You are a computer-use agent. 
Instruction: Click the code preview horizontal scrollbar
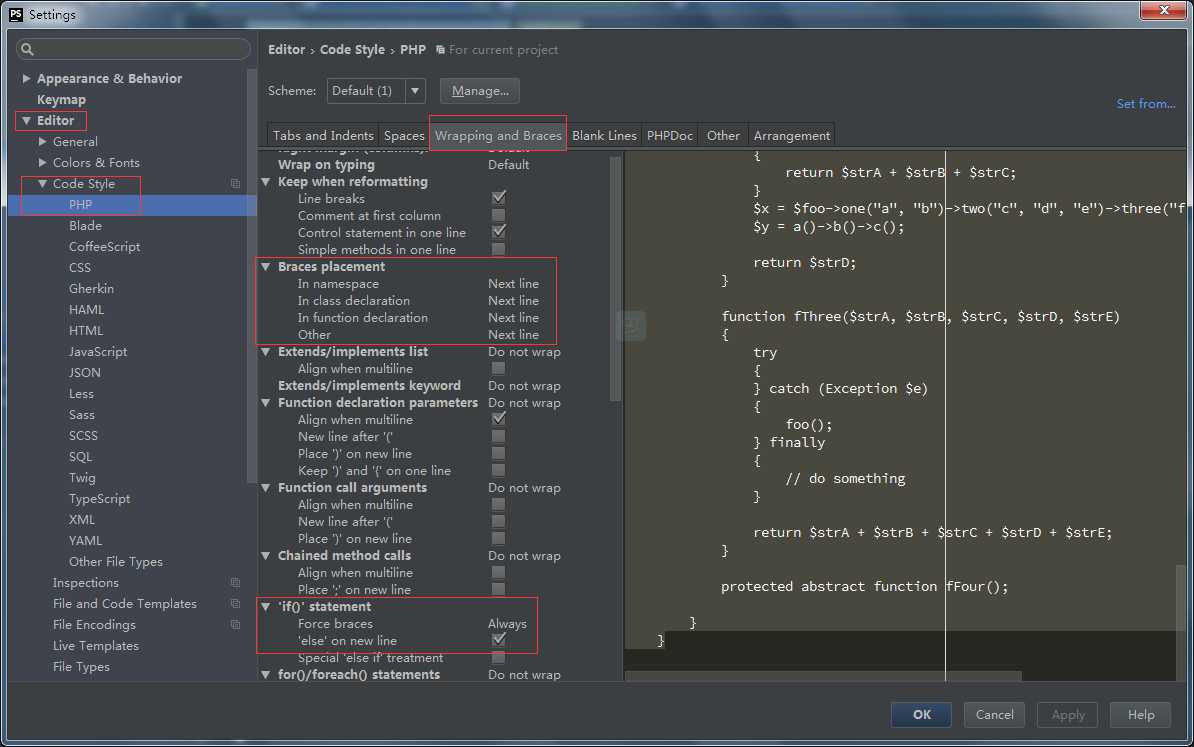822,676
